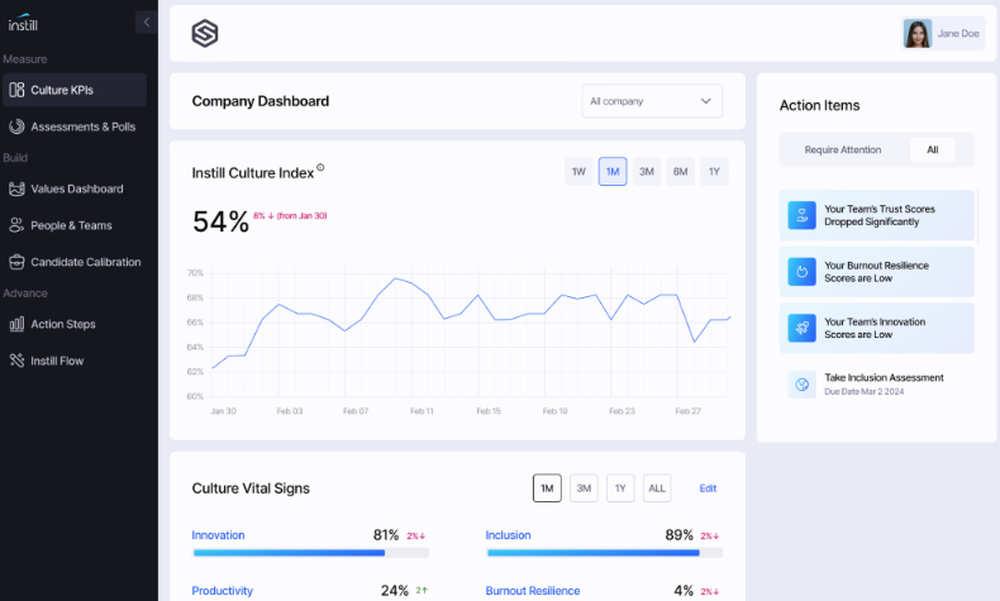1000x601 pixels.
Task: Collapse the sidebar with the arrow button
Action: pos(146,22)
